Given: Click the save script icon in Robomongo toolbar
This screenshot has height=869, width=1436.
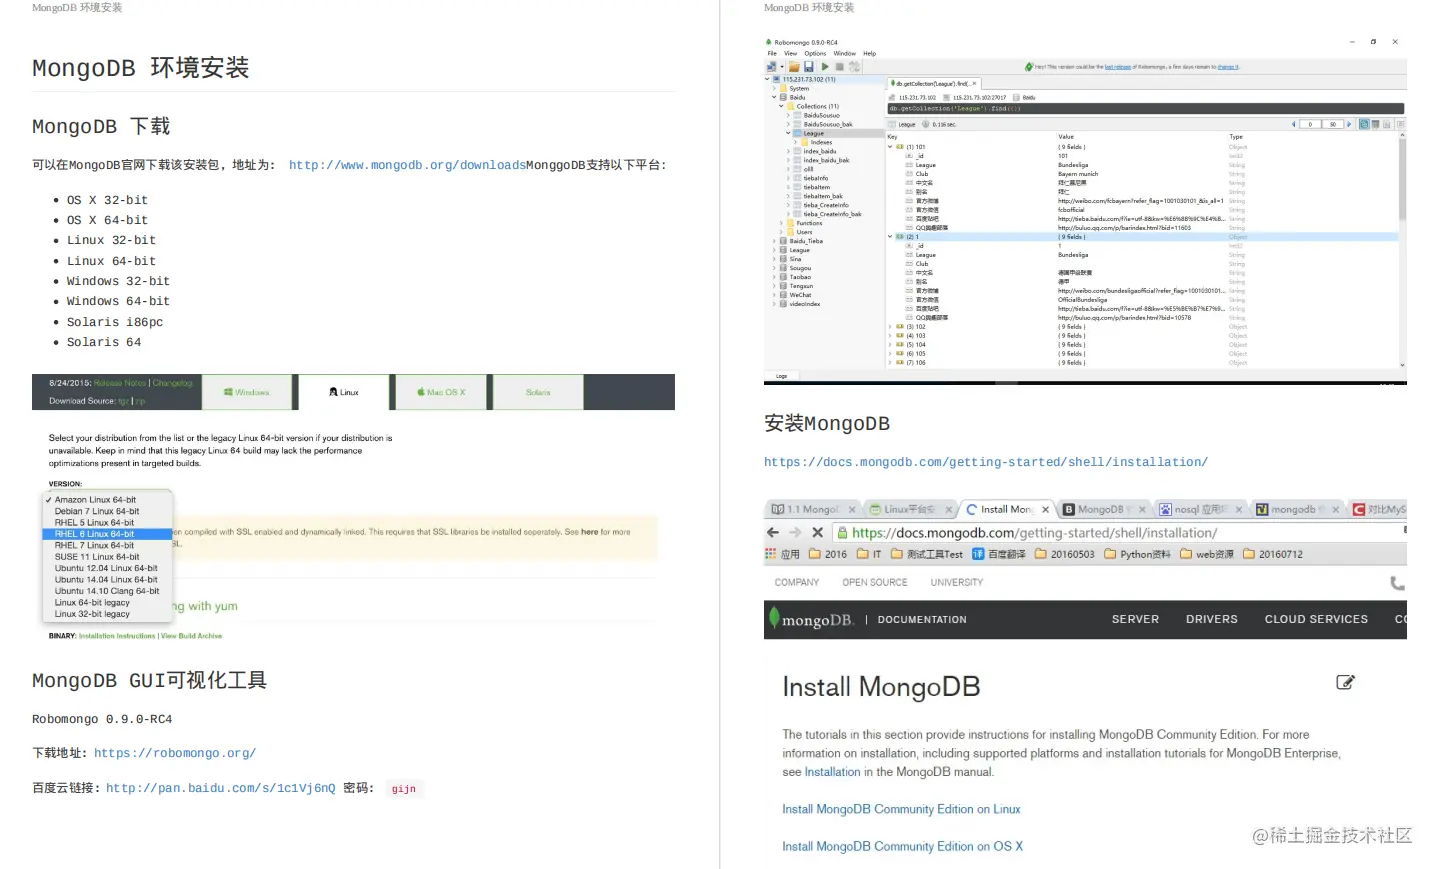Looking at the screenshot, I should (x=808, y=66).
